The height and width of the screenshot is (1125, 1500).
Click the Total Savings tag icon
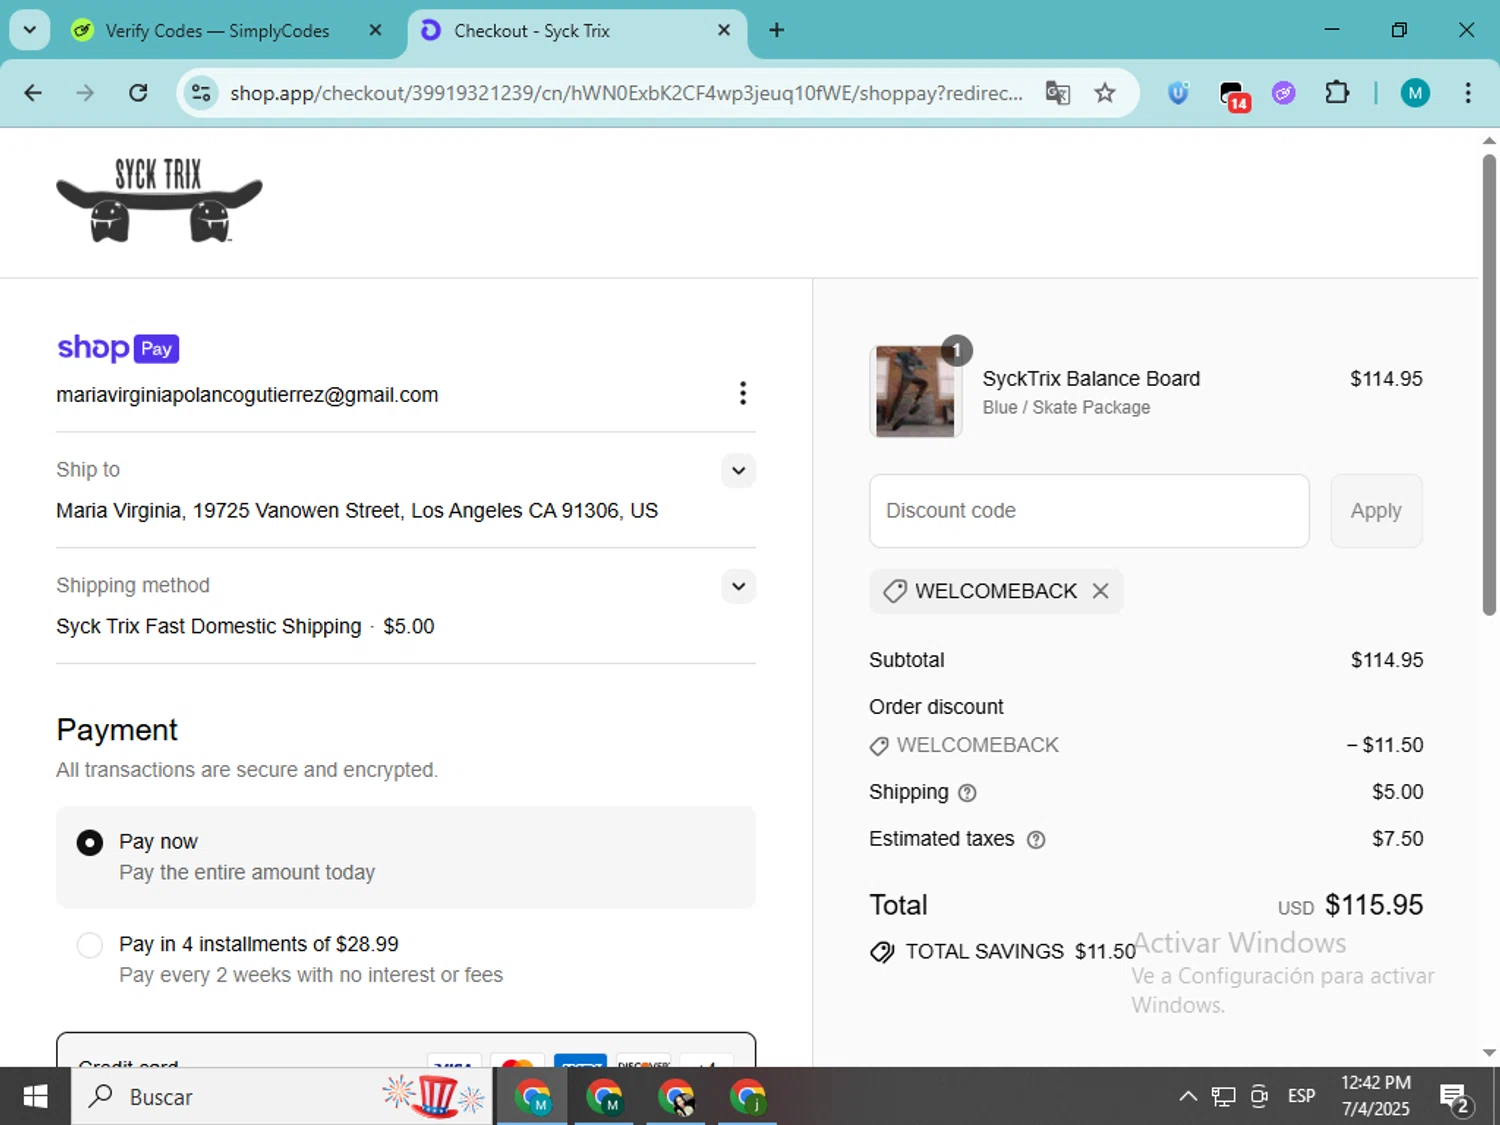(x=882, y=952)
